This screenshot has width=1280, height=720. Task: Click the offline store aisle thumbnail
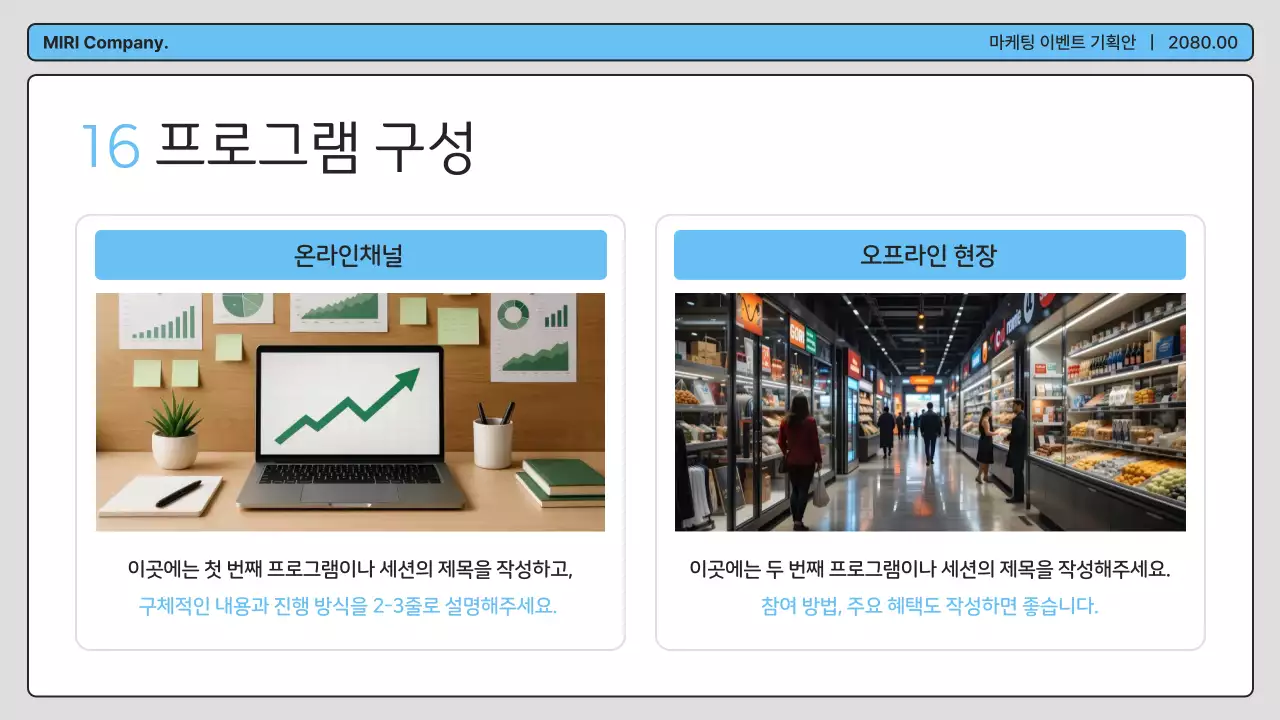tap(929, 411)
